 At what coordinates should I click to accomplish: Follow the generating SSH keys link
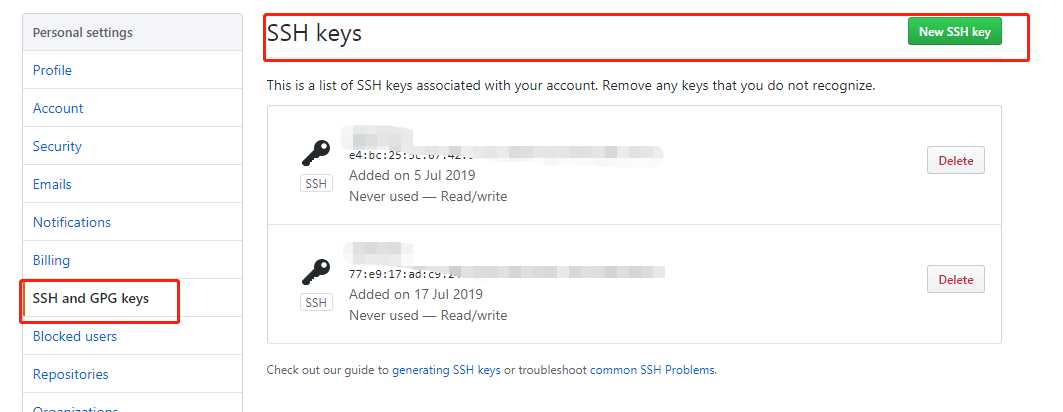[446, 370]
